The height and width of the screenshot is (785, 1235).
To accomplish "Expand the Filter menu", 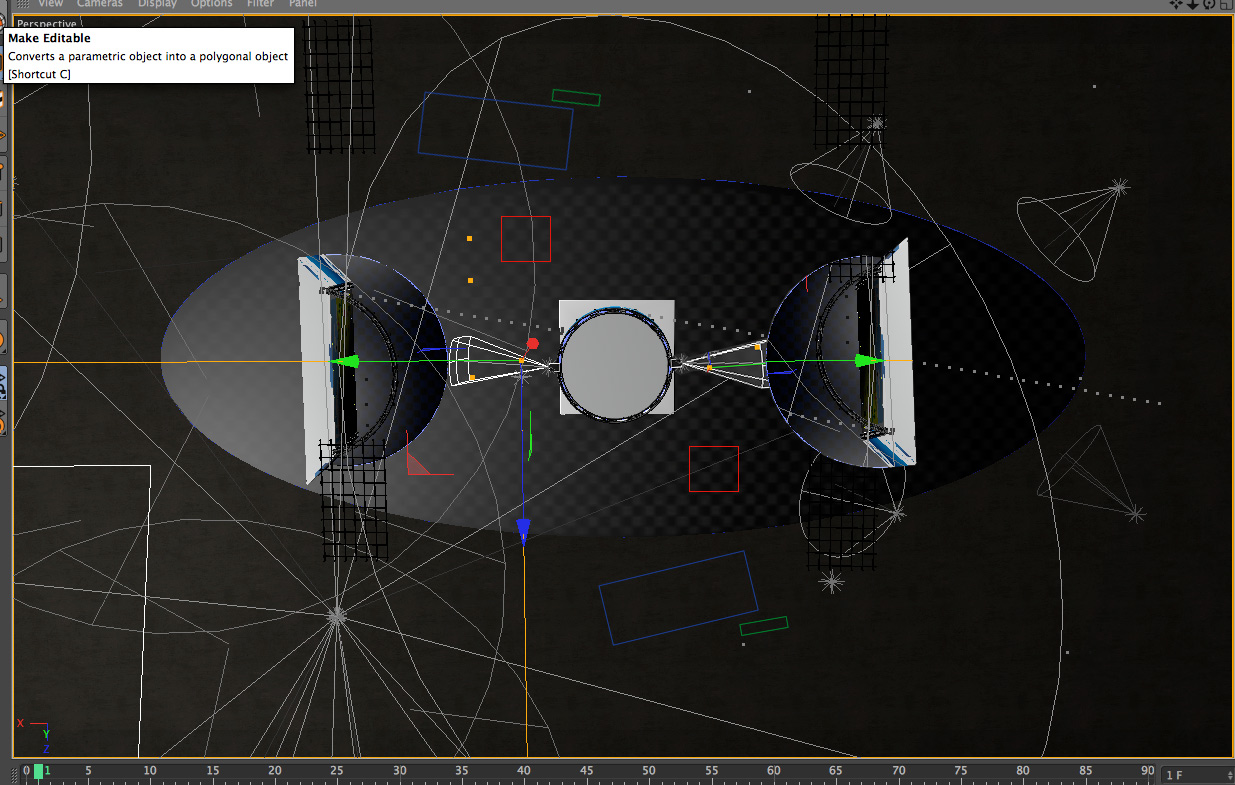I will [x=261, y=4].
